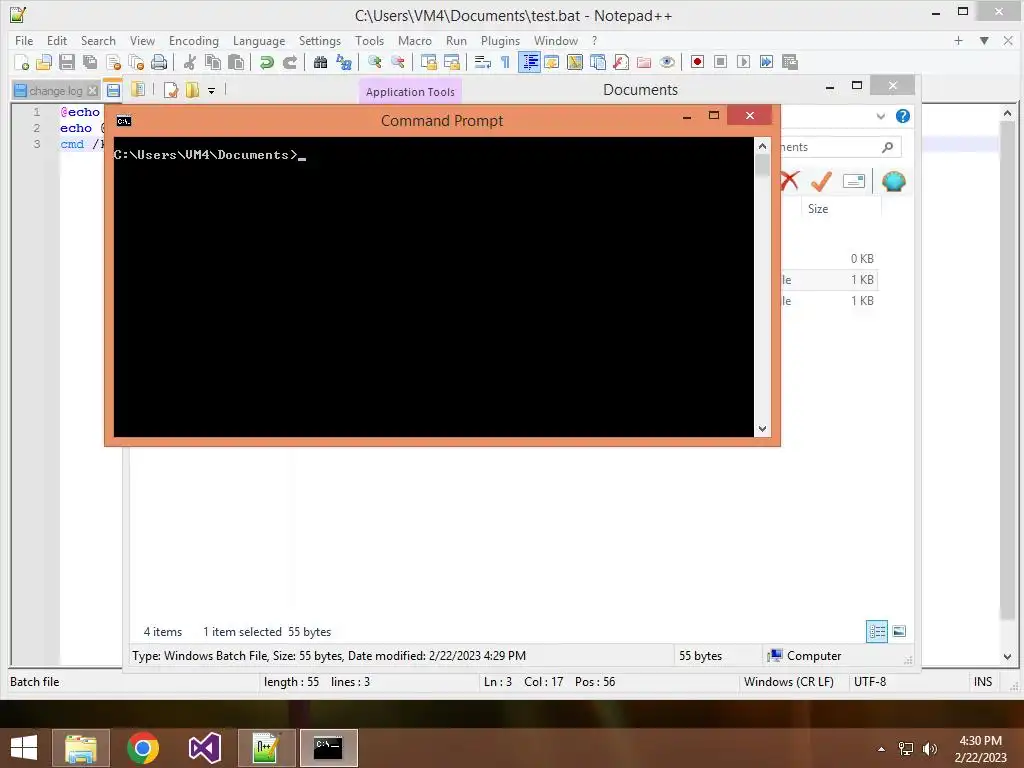Open the File menu in Notepad++
1024x768 pixels.
[x=24, y=40]
